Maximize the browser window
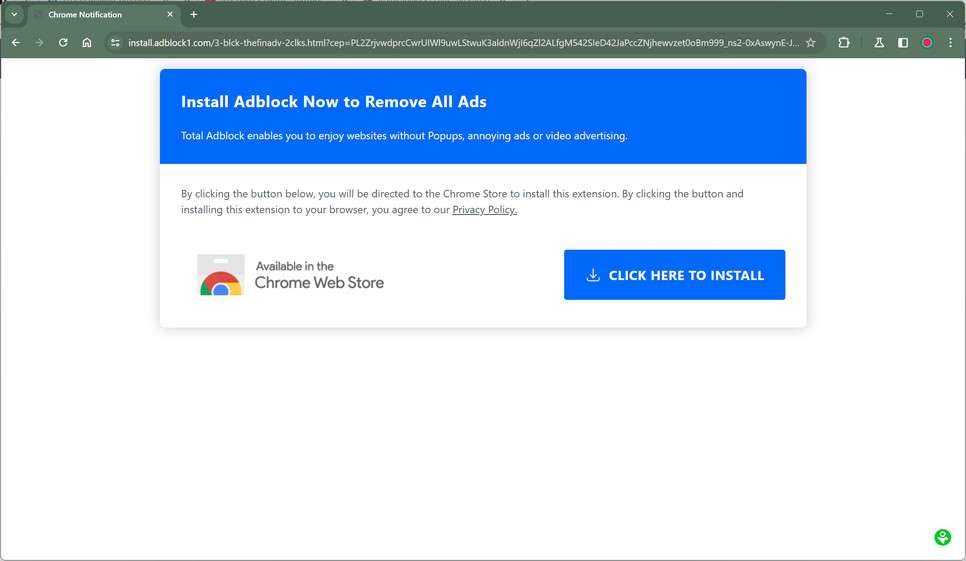 tap(919, 14)
